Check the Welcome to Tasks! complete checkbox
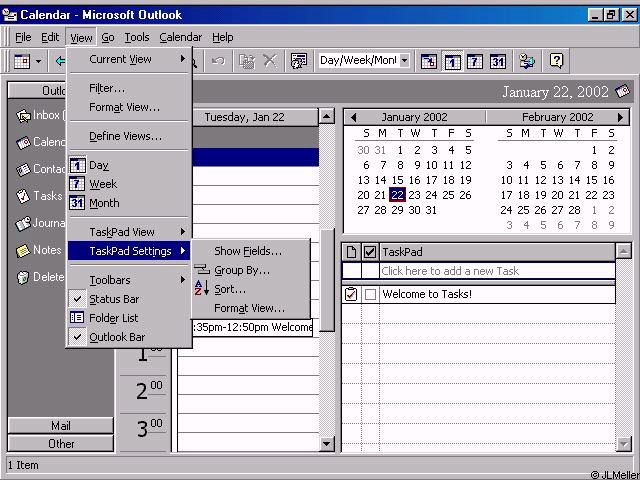 click(x=370, y=294)
